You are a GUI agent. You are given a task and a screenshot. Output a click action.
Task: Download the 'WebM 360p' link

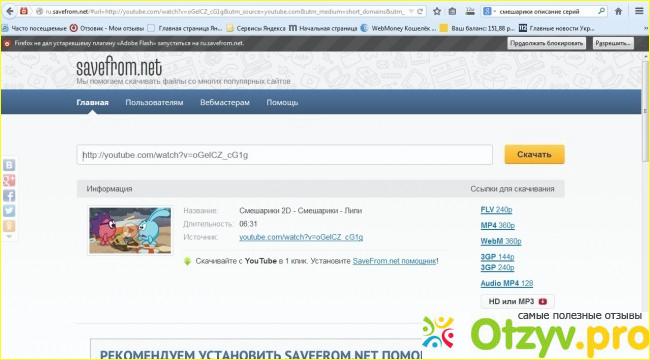point(501,241)
